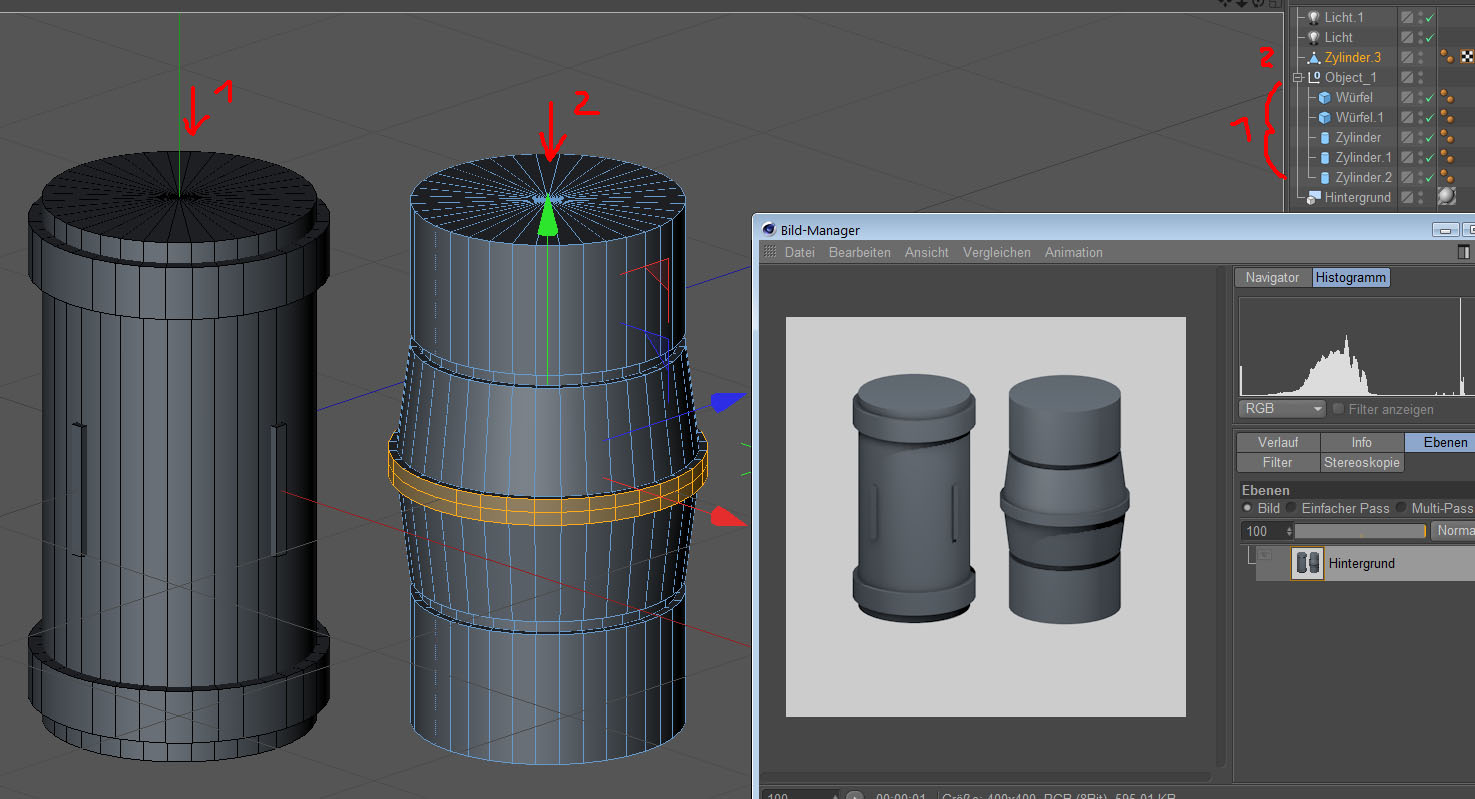This screenshot has width=1475, height=799.
Task: Click the Bild-Manager panel layout icon
Action: coord(1465,252)
